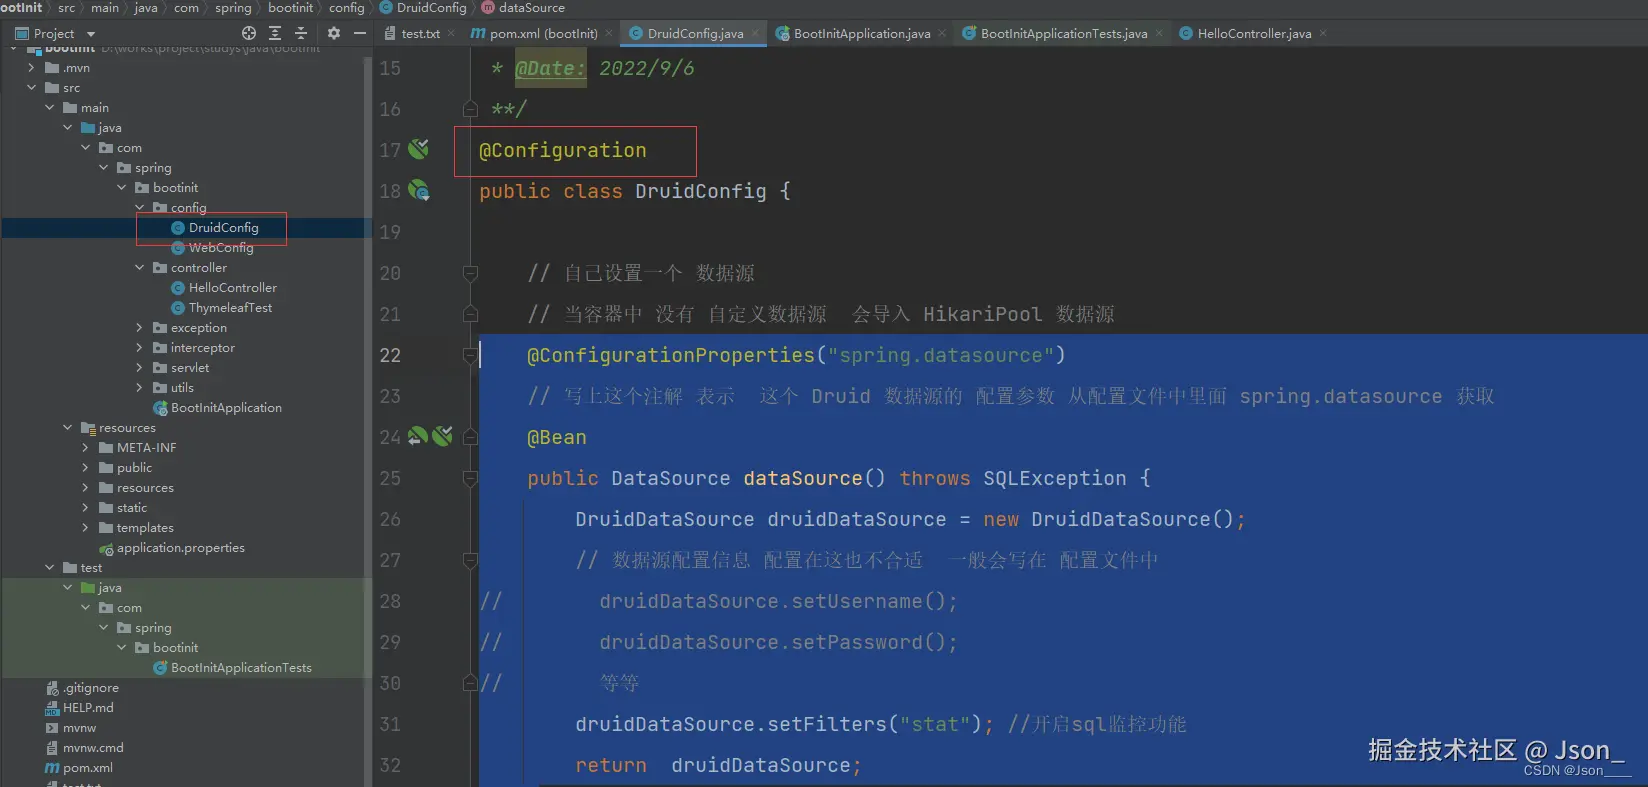
Task: Close the HelloController.java tab
Action: [x=1323, y=34]
